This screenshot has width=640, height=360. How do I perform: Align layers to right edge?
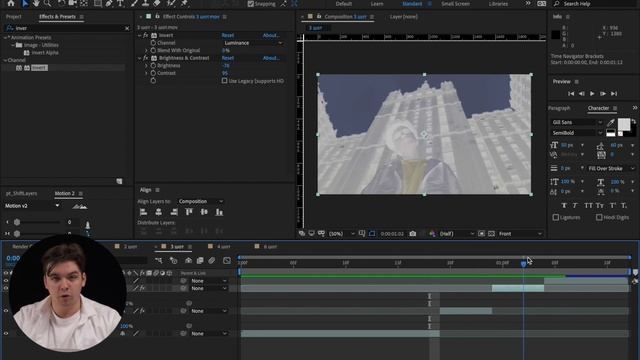tap(174, 212)
